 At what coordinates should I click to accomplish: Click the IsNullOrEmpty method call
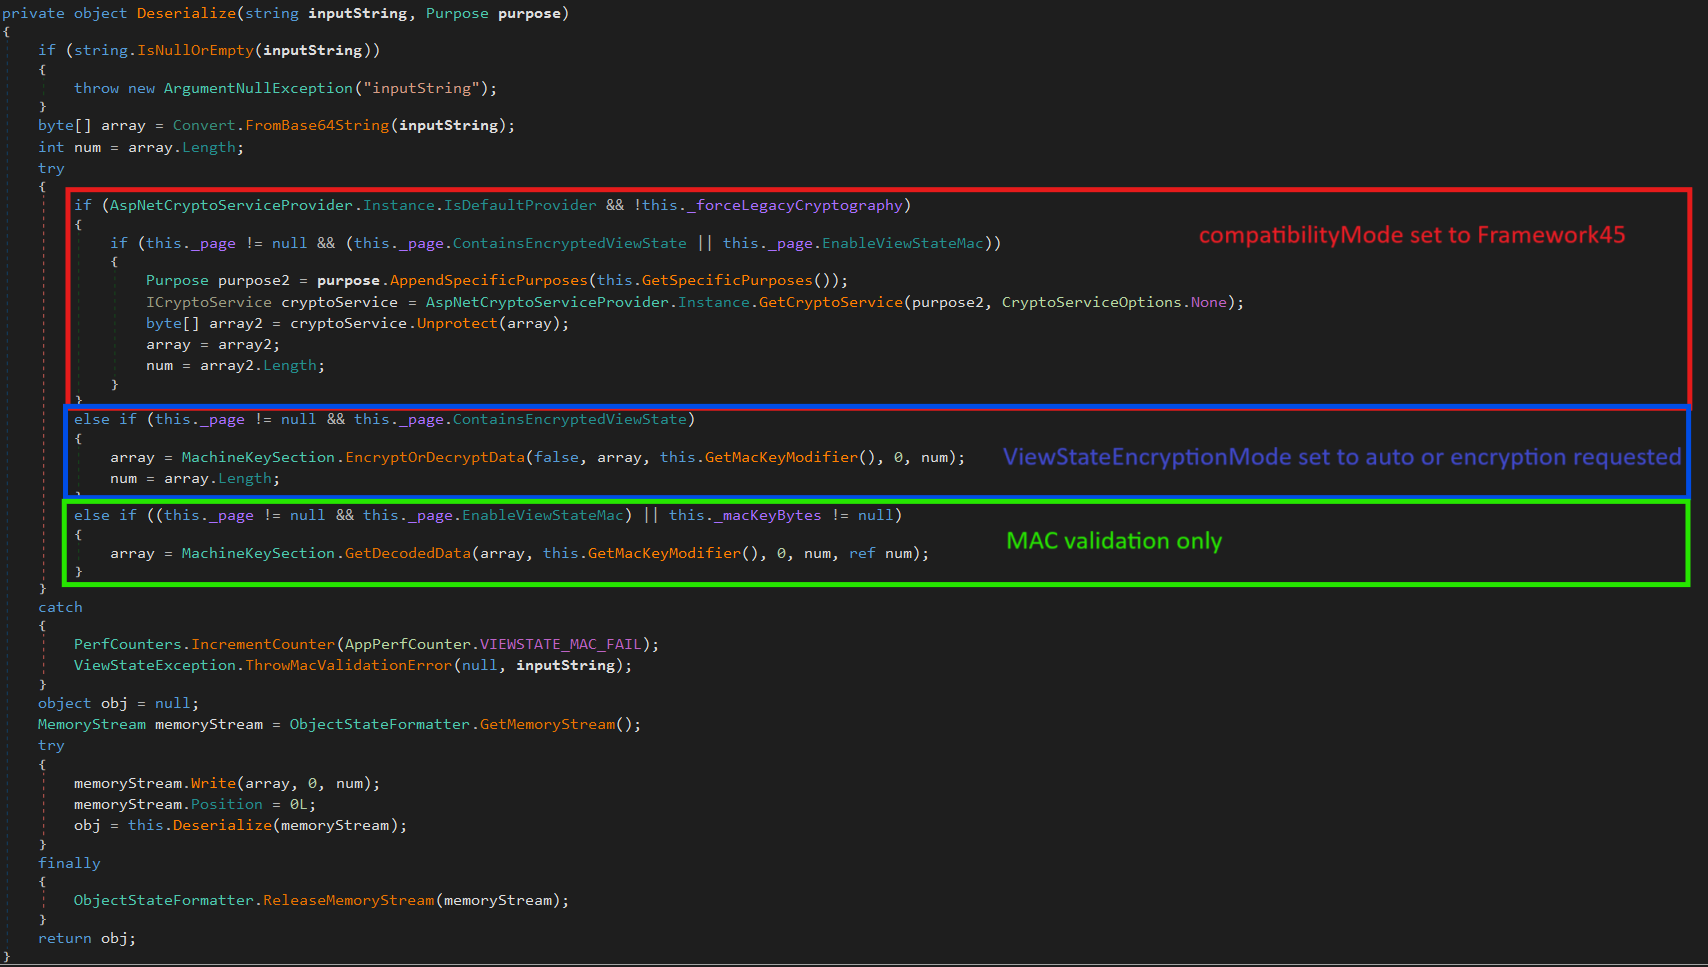click(195, 50)
